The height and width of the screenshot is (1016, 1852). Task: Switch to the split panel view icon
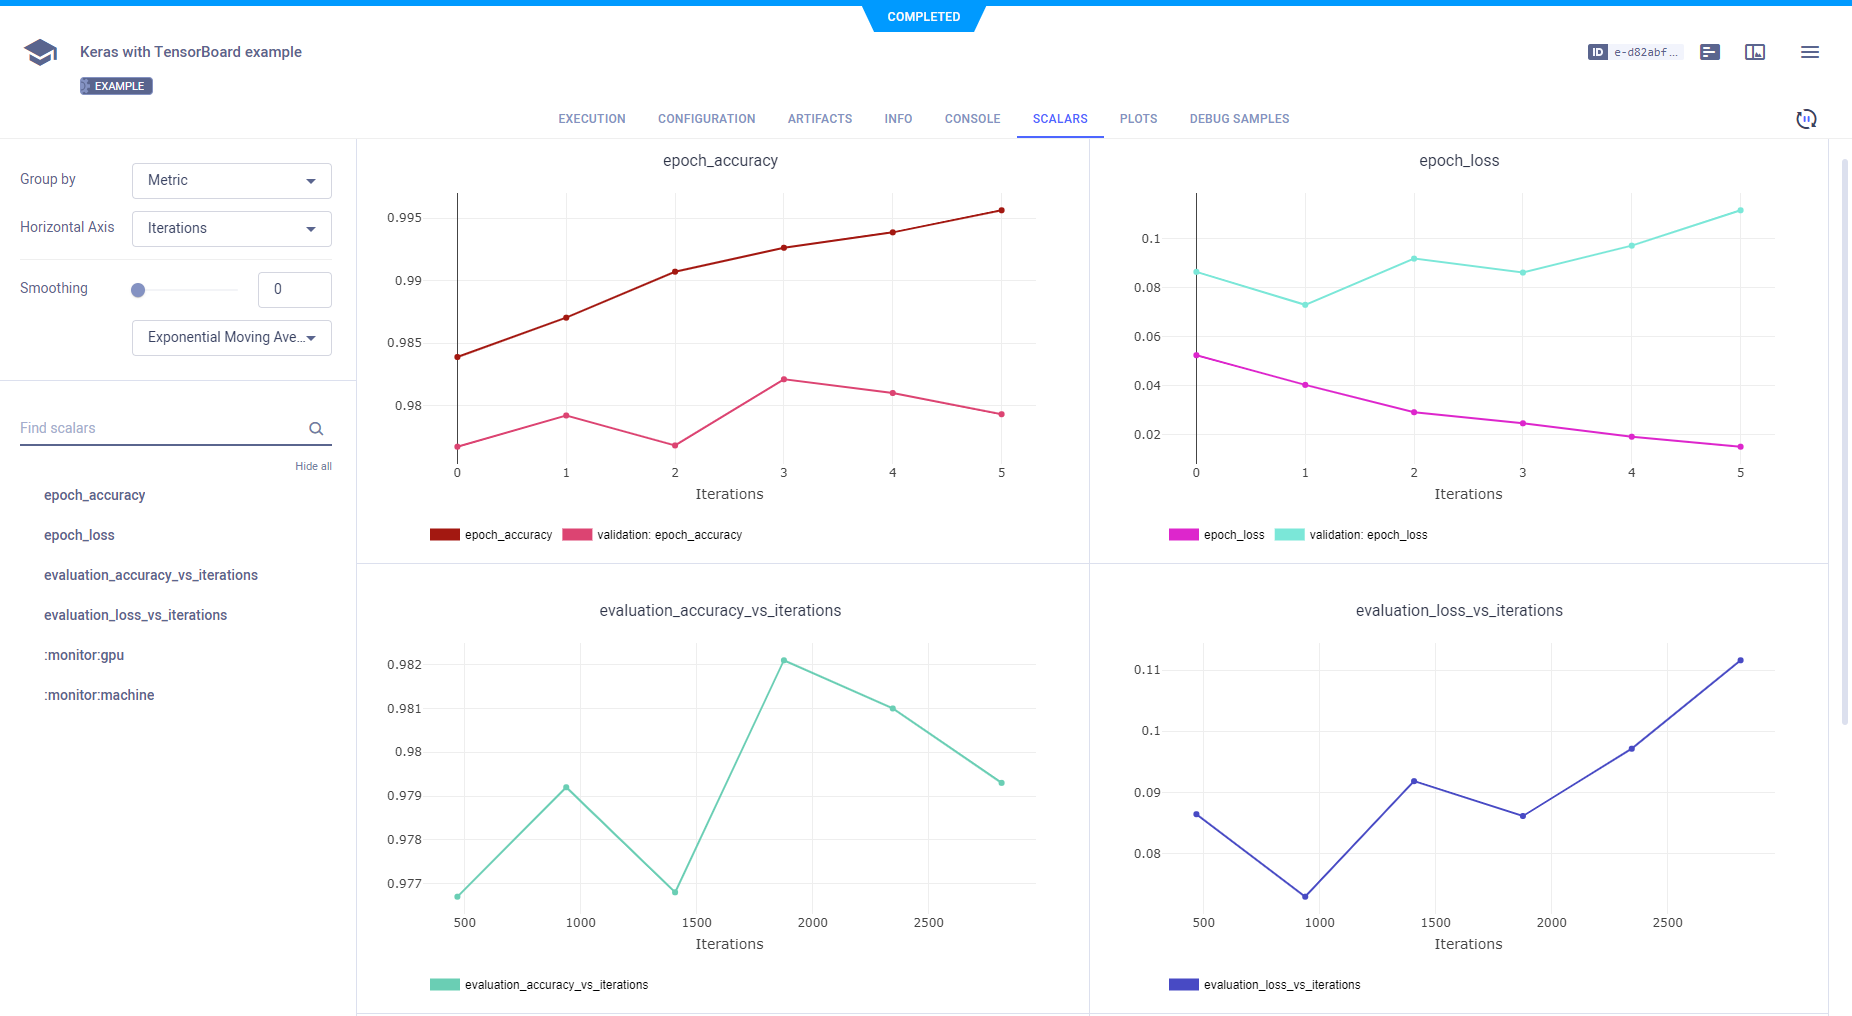(x=1755, y=52)
